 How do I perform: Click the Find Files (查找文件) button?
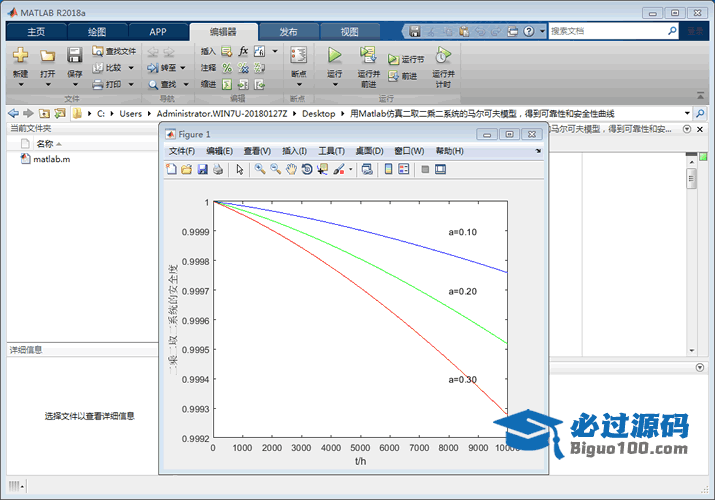[113, 51]
